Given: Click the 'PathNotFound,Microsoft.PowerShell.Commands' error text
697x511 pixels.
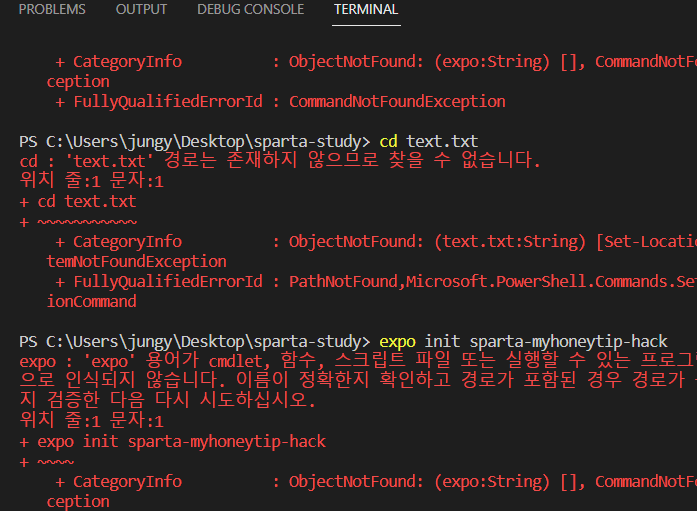Looking at the screenshot, I should coord(493,281).
